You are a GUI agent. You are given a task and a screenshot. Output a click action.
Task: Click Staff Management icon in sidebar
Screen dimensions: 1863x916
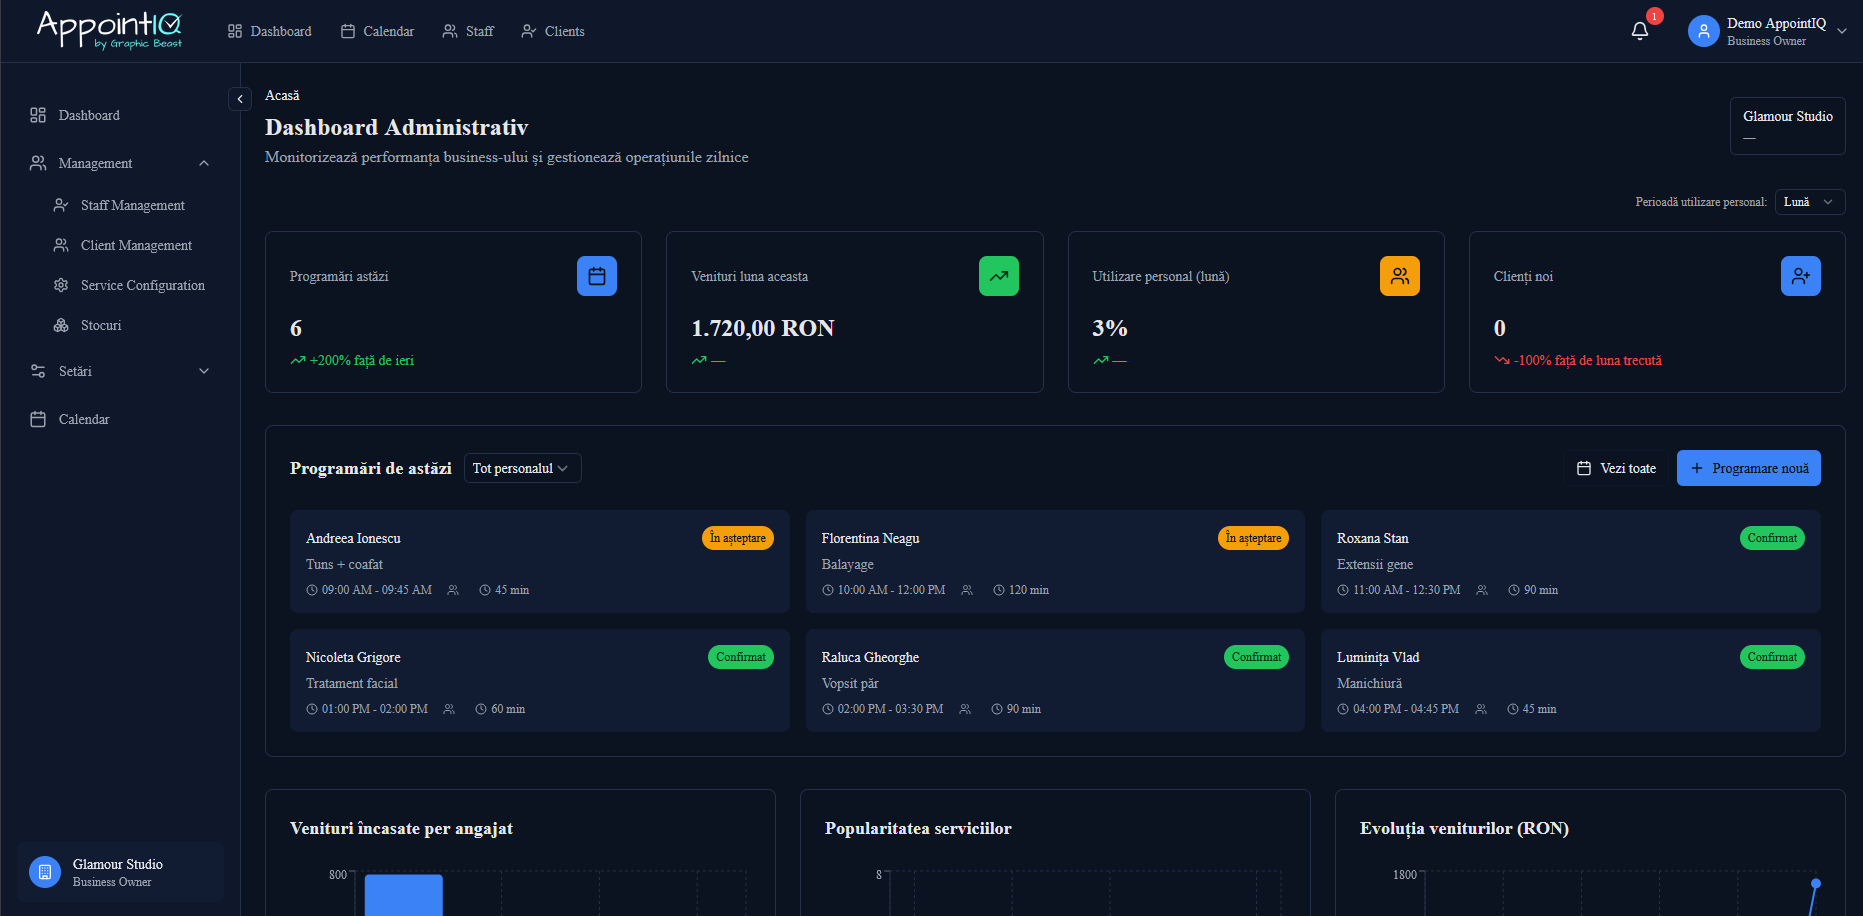(61, 205)
